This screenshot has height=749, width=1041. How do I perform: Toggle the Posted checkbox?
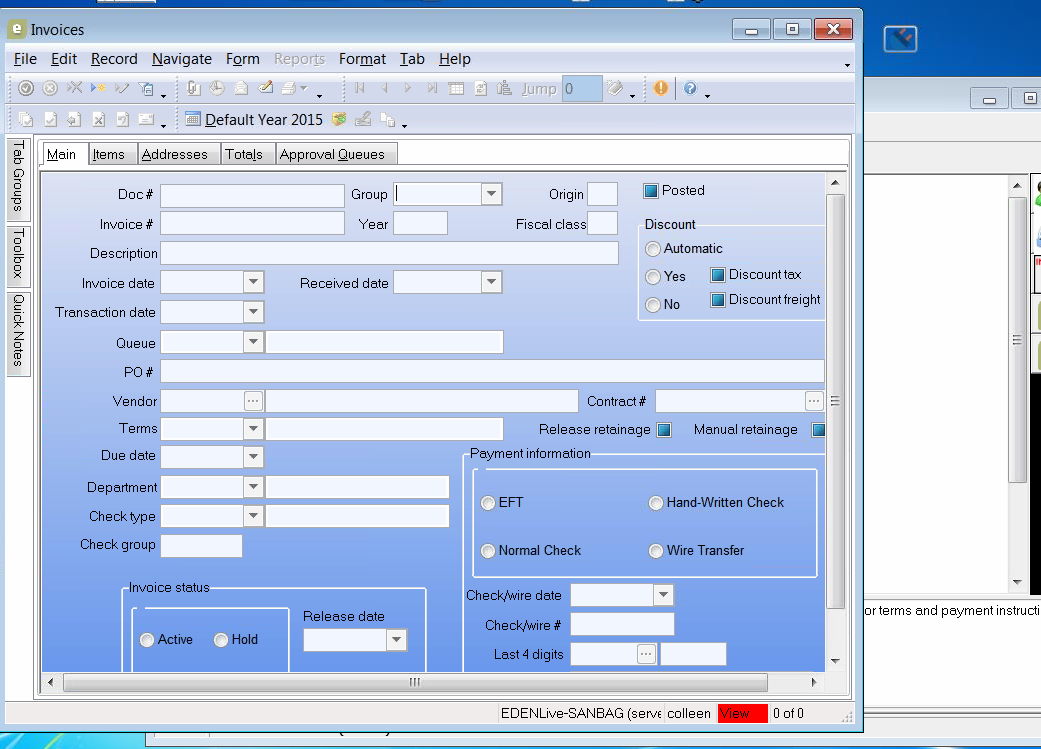(x=651, y=191)
